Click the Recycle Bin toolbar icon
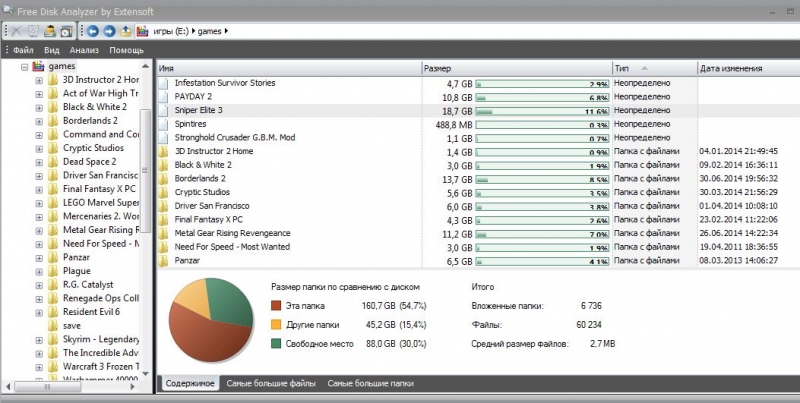This screenshot has height=403, width=800. pyautogui.click(x=33, y=31)
